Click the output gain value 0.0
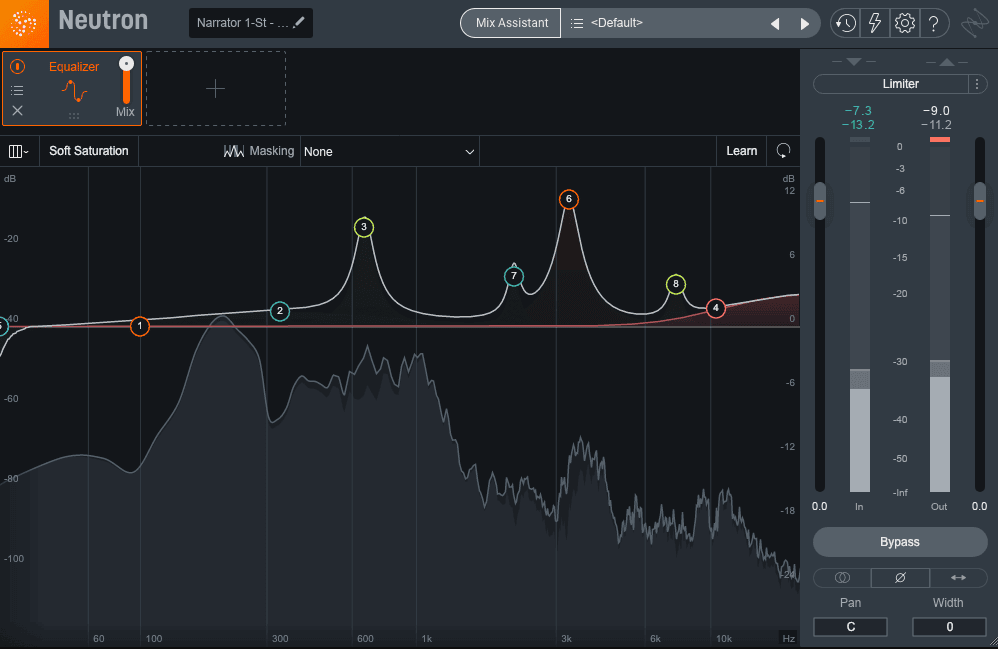The width and height of the screenshot is (998, 649). tap(980, 506)
